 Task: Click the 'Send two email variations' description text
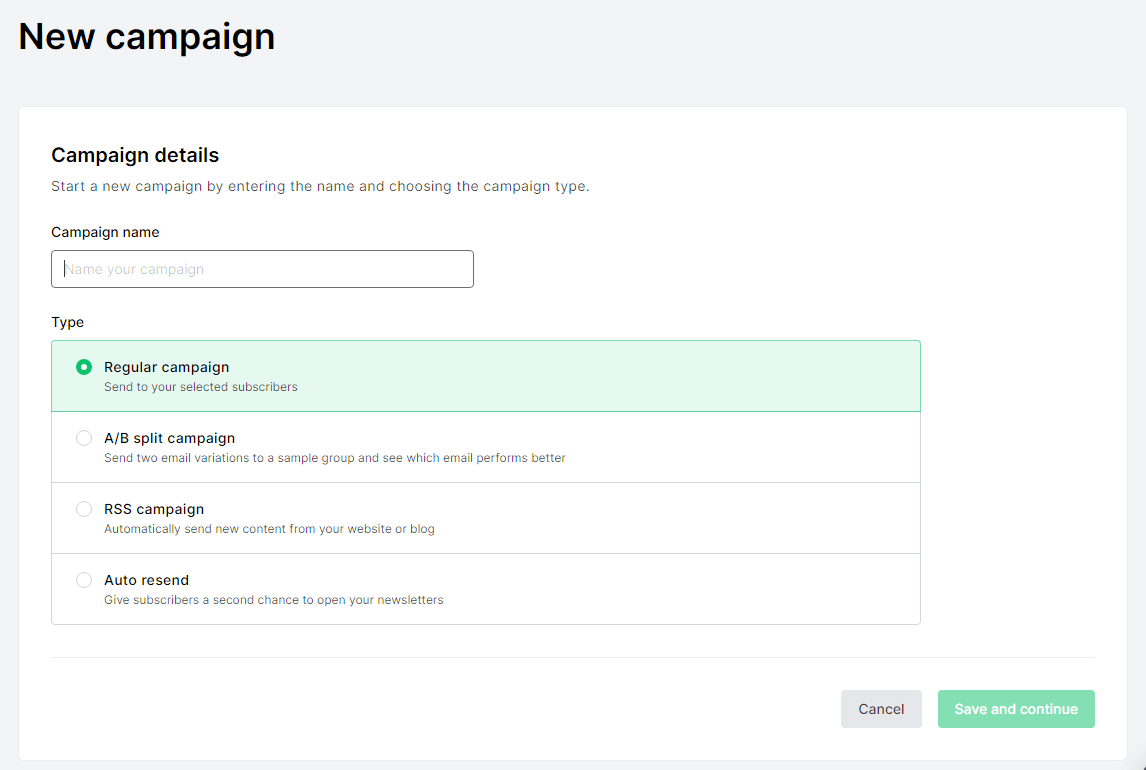click(x=334, y=458)
